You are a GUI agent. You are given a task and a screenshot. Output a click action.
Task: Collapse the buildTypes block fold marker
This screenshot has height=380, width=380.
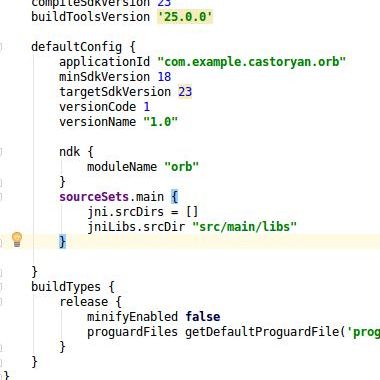point(1,287)
